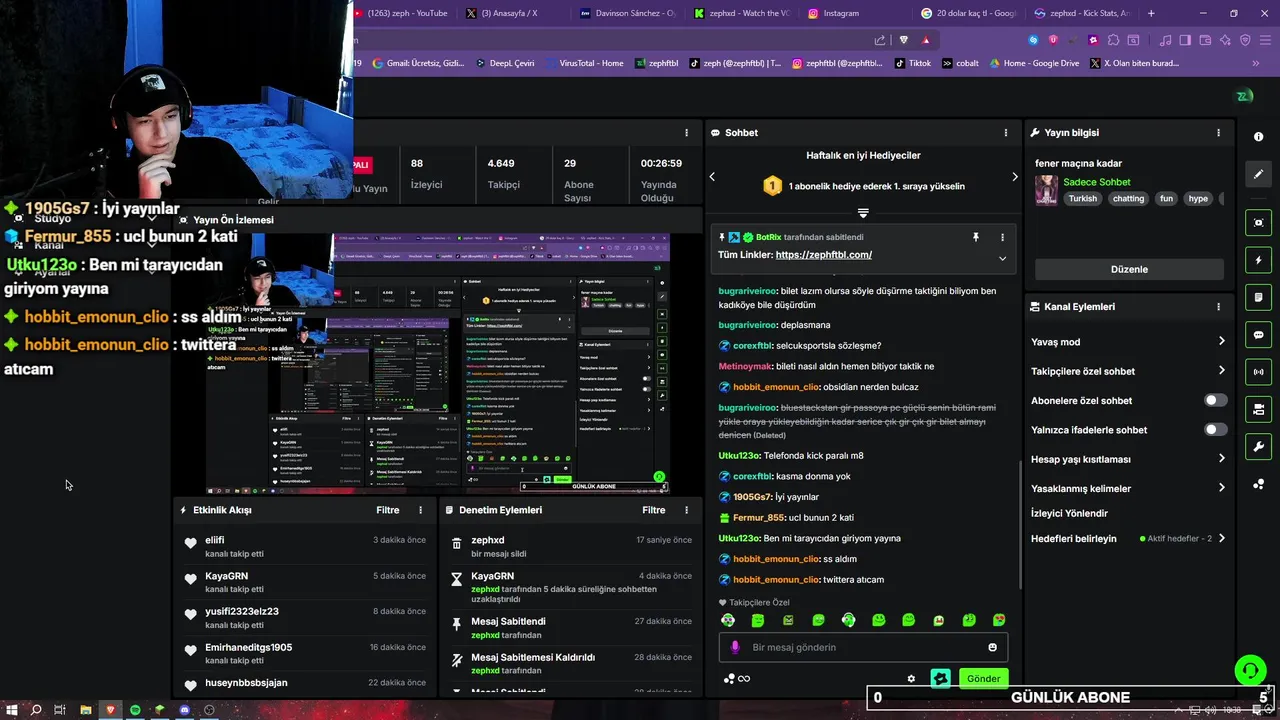
Task: Open VirusTotal - Home bookmark
Action: [583, 63]
